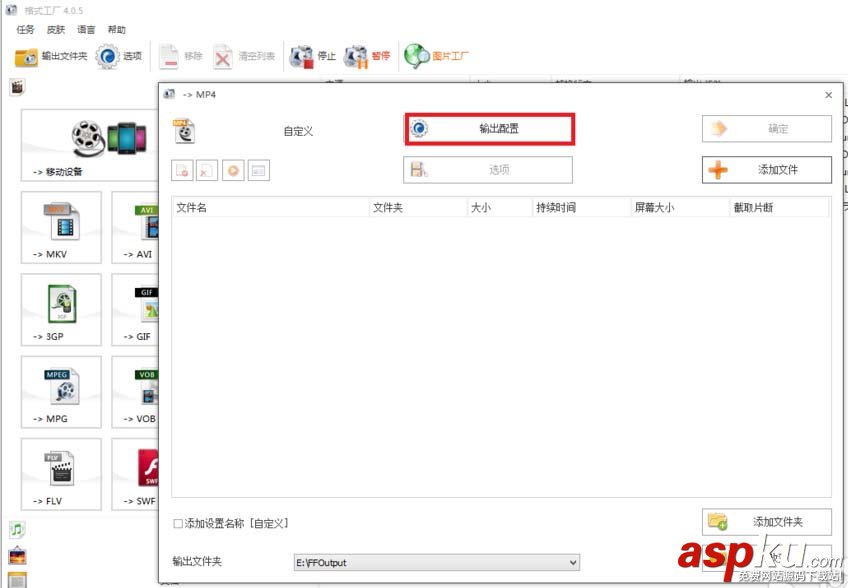848x588 pixels.
Task: Click the 选项 button in MP4 dialog
Action: (488, 170)
